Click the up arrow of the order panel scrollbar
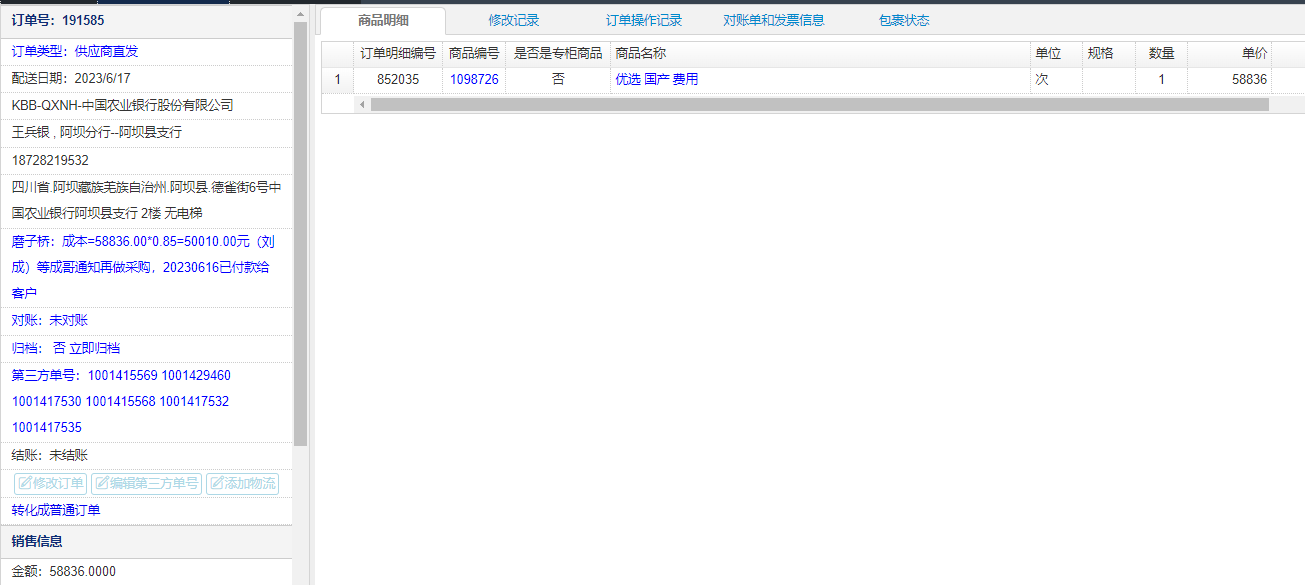 300,13
